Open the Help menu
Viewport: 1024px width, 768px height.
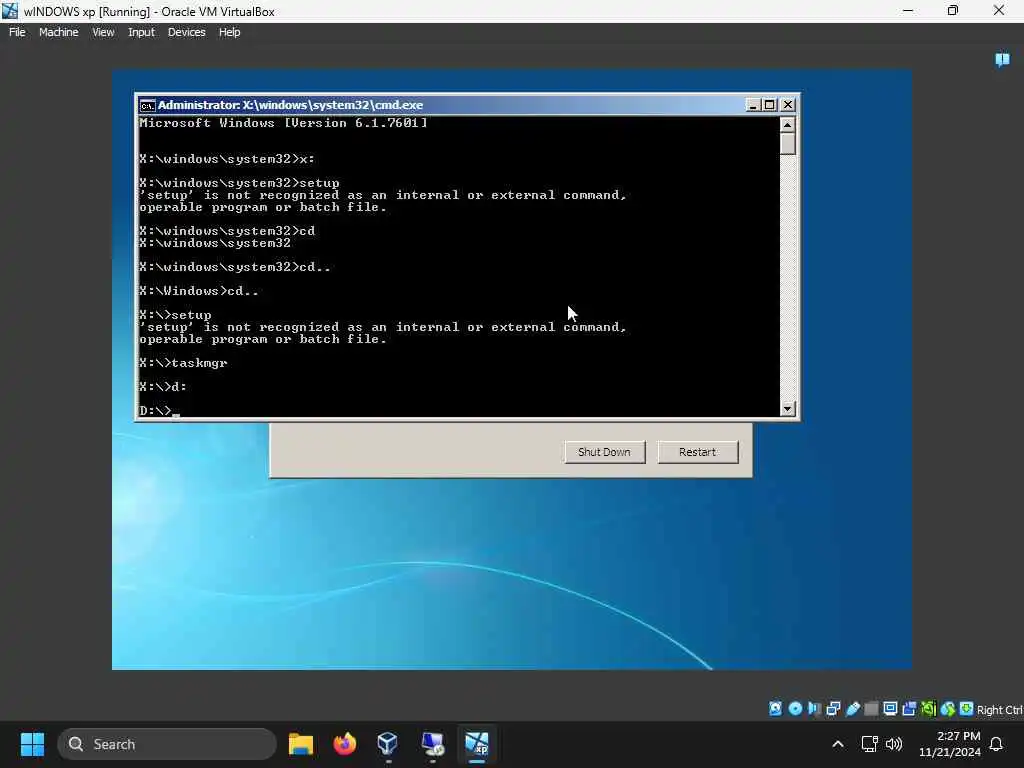[x=229, y=32]
